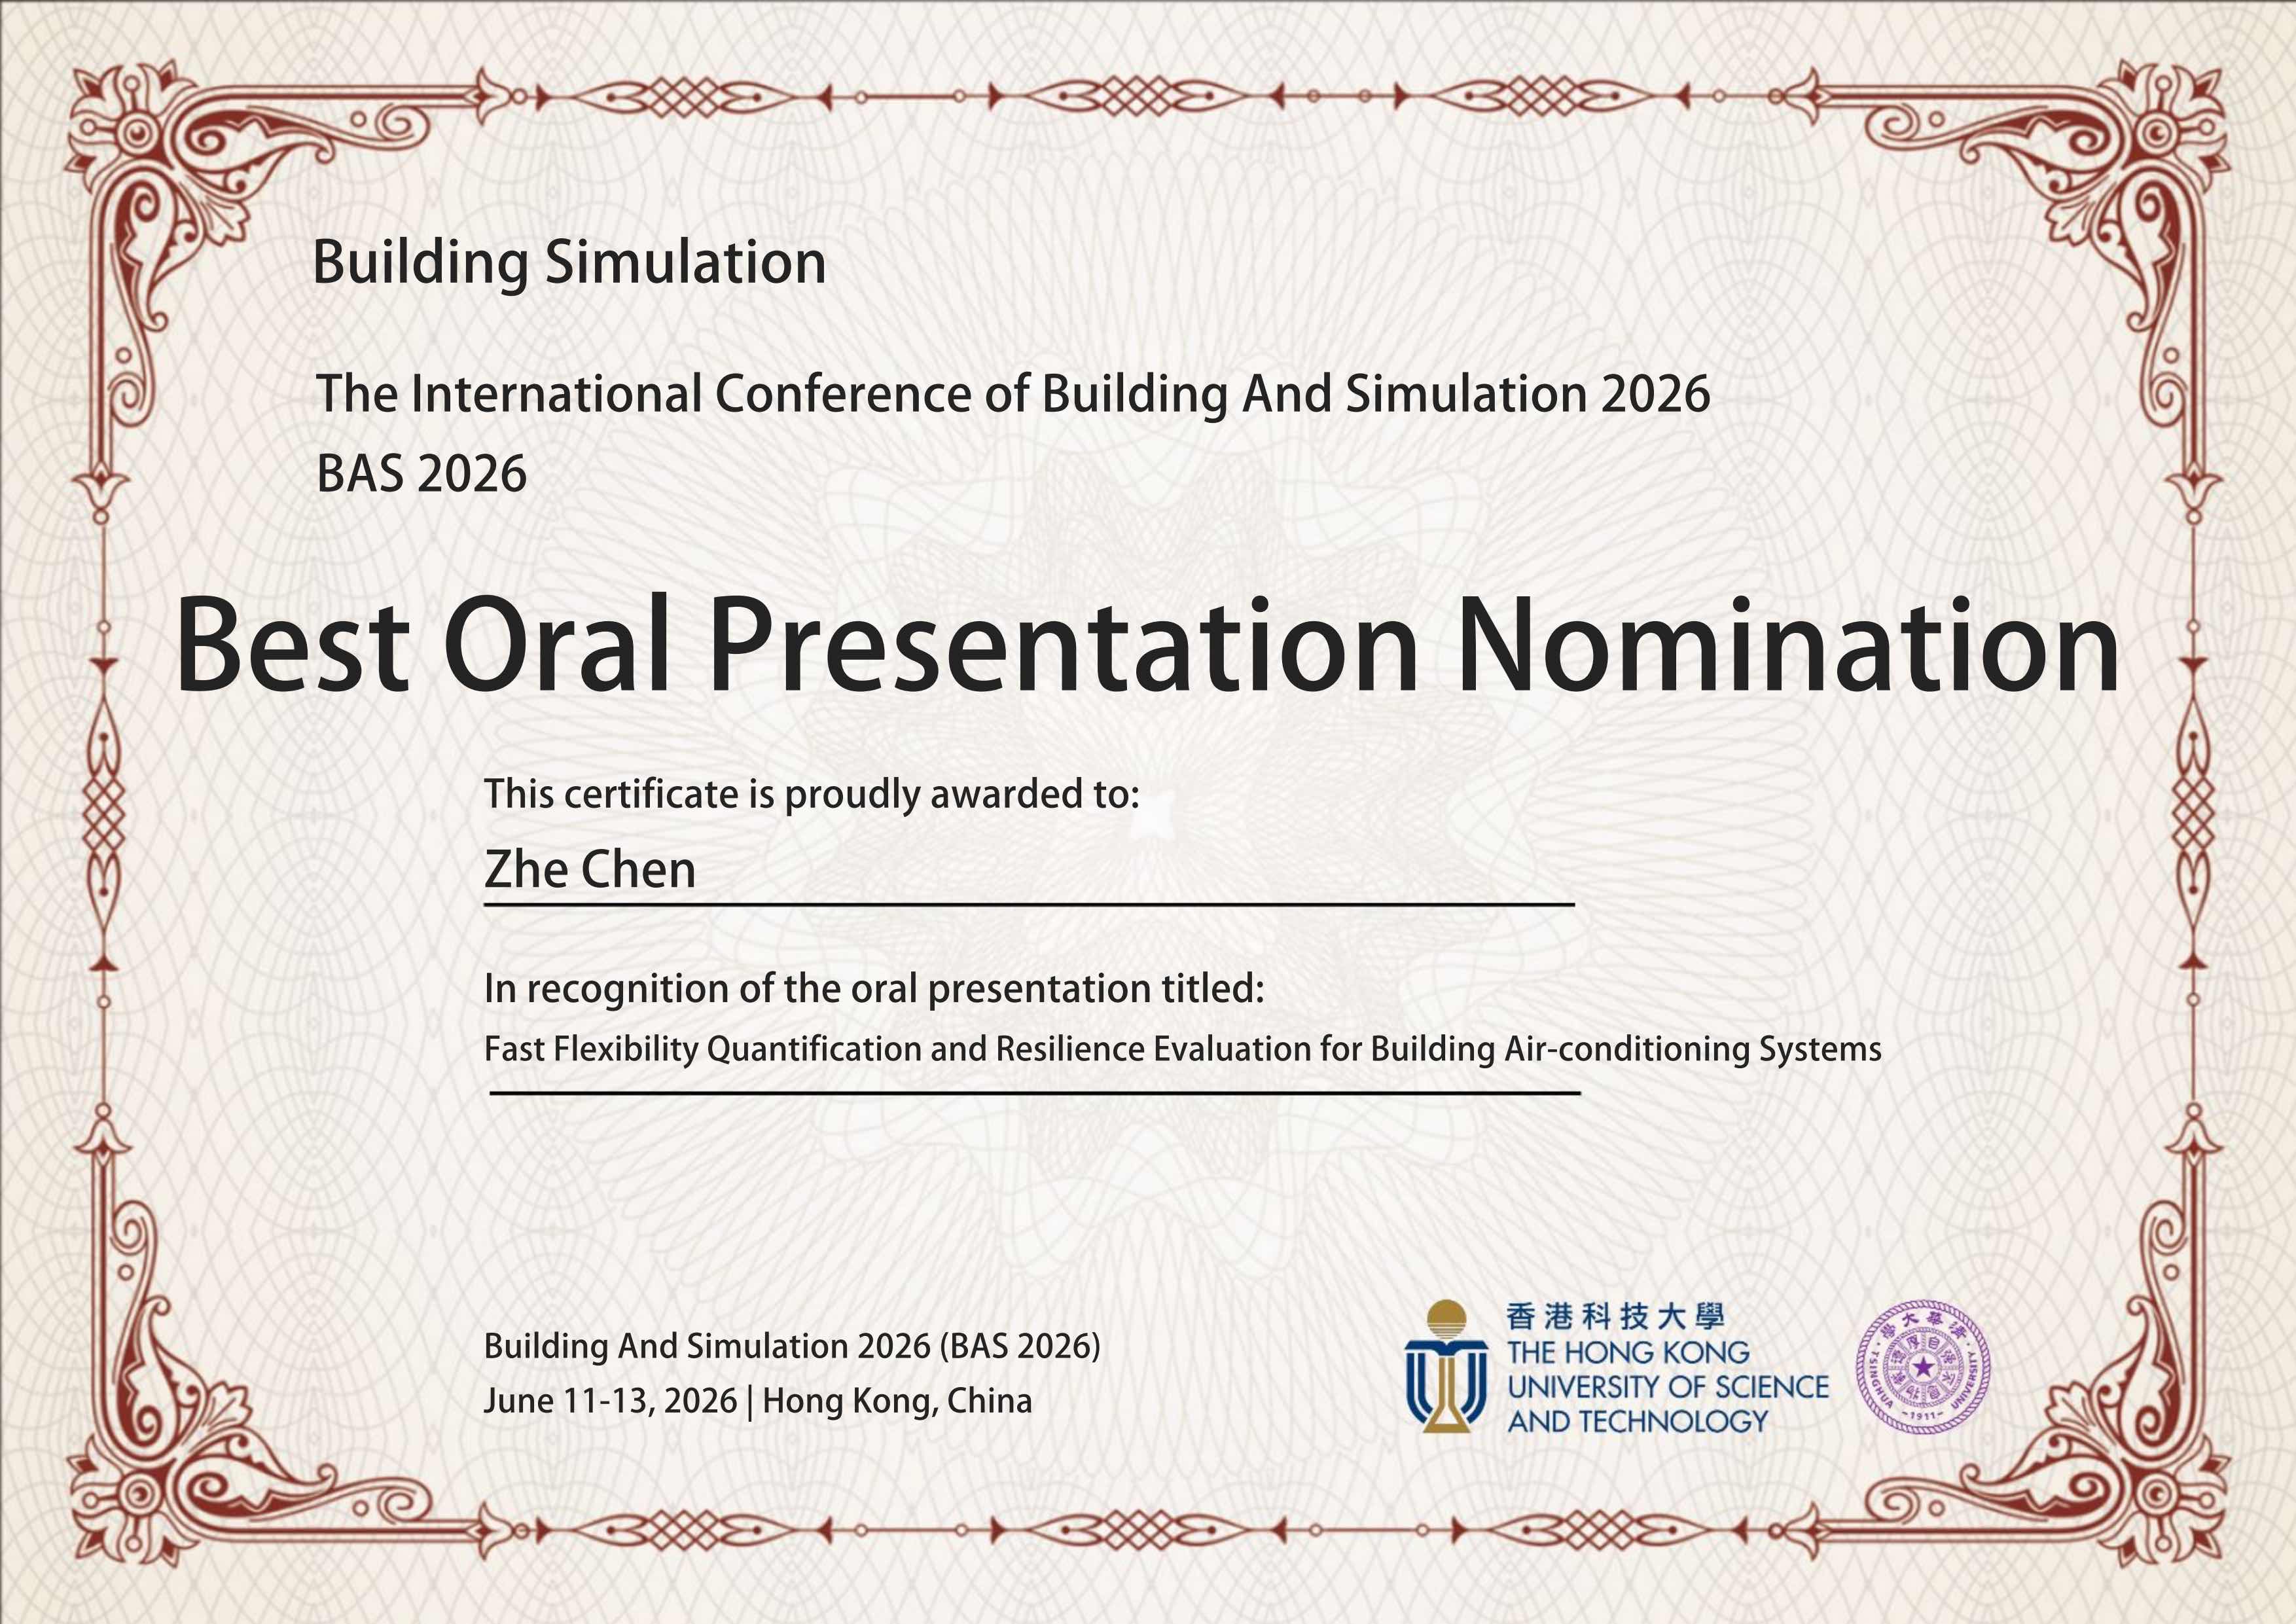The image size is (2296, 1624).
Task: Click 'June 11-13, 2026 | Hong Kong, China' date line
Action: 758,1401
